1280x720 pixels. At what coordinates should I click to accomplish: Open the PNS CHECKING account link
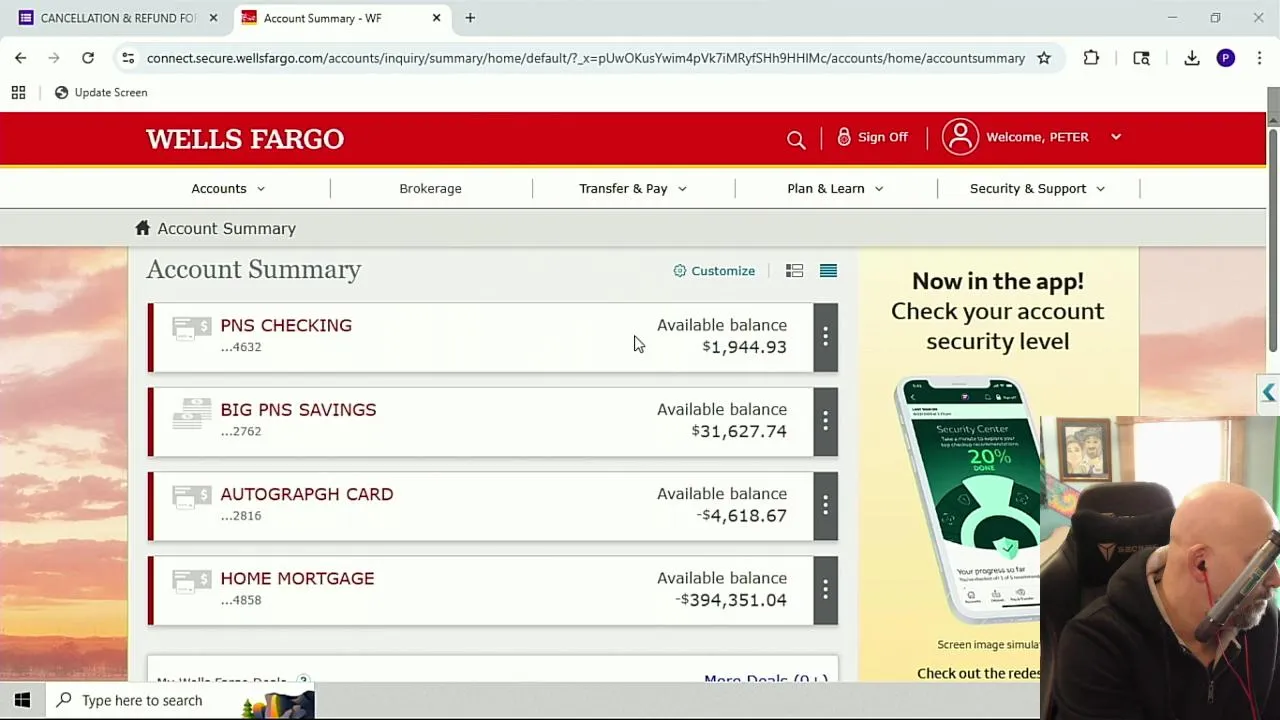[286, 325]
